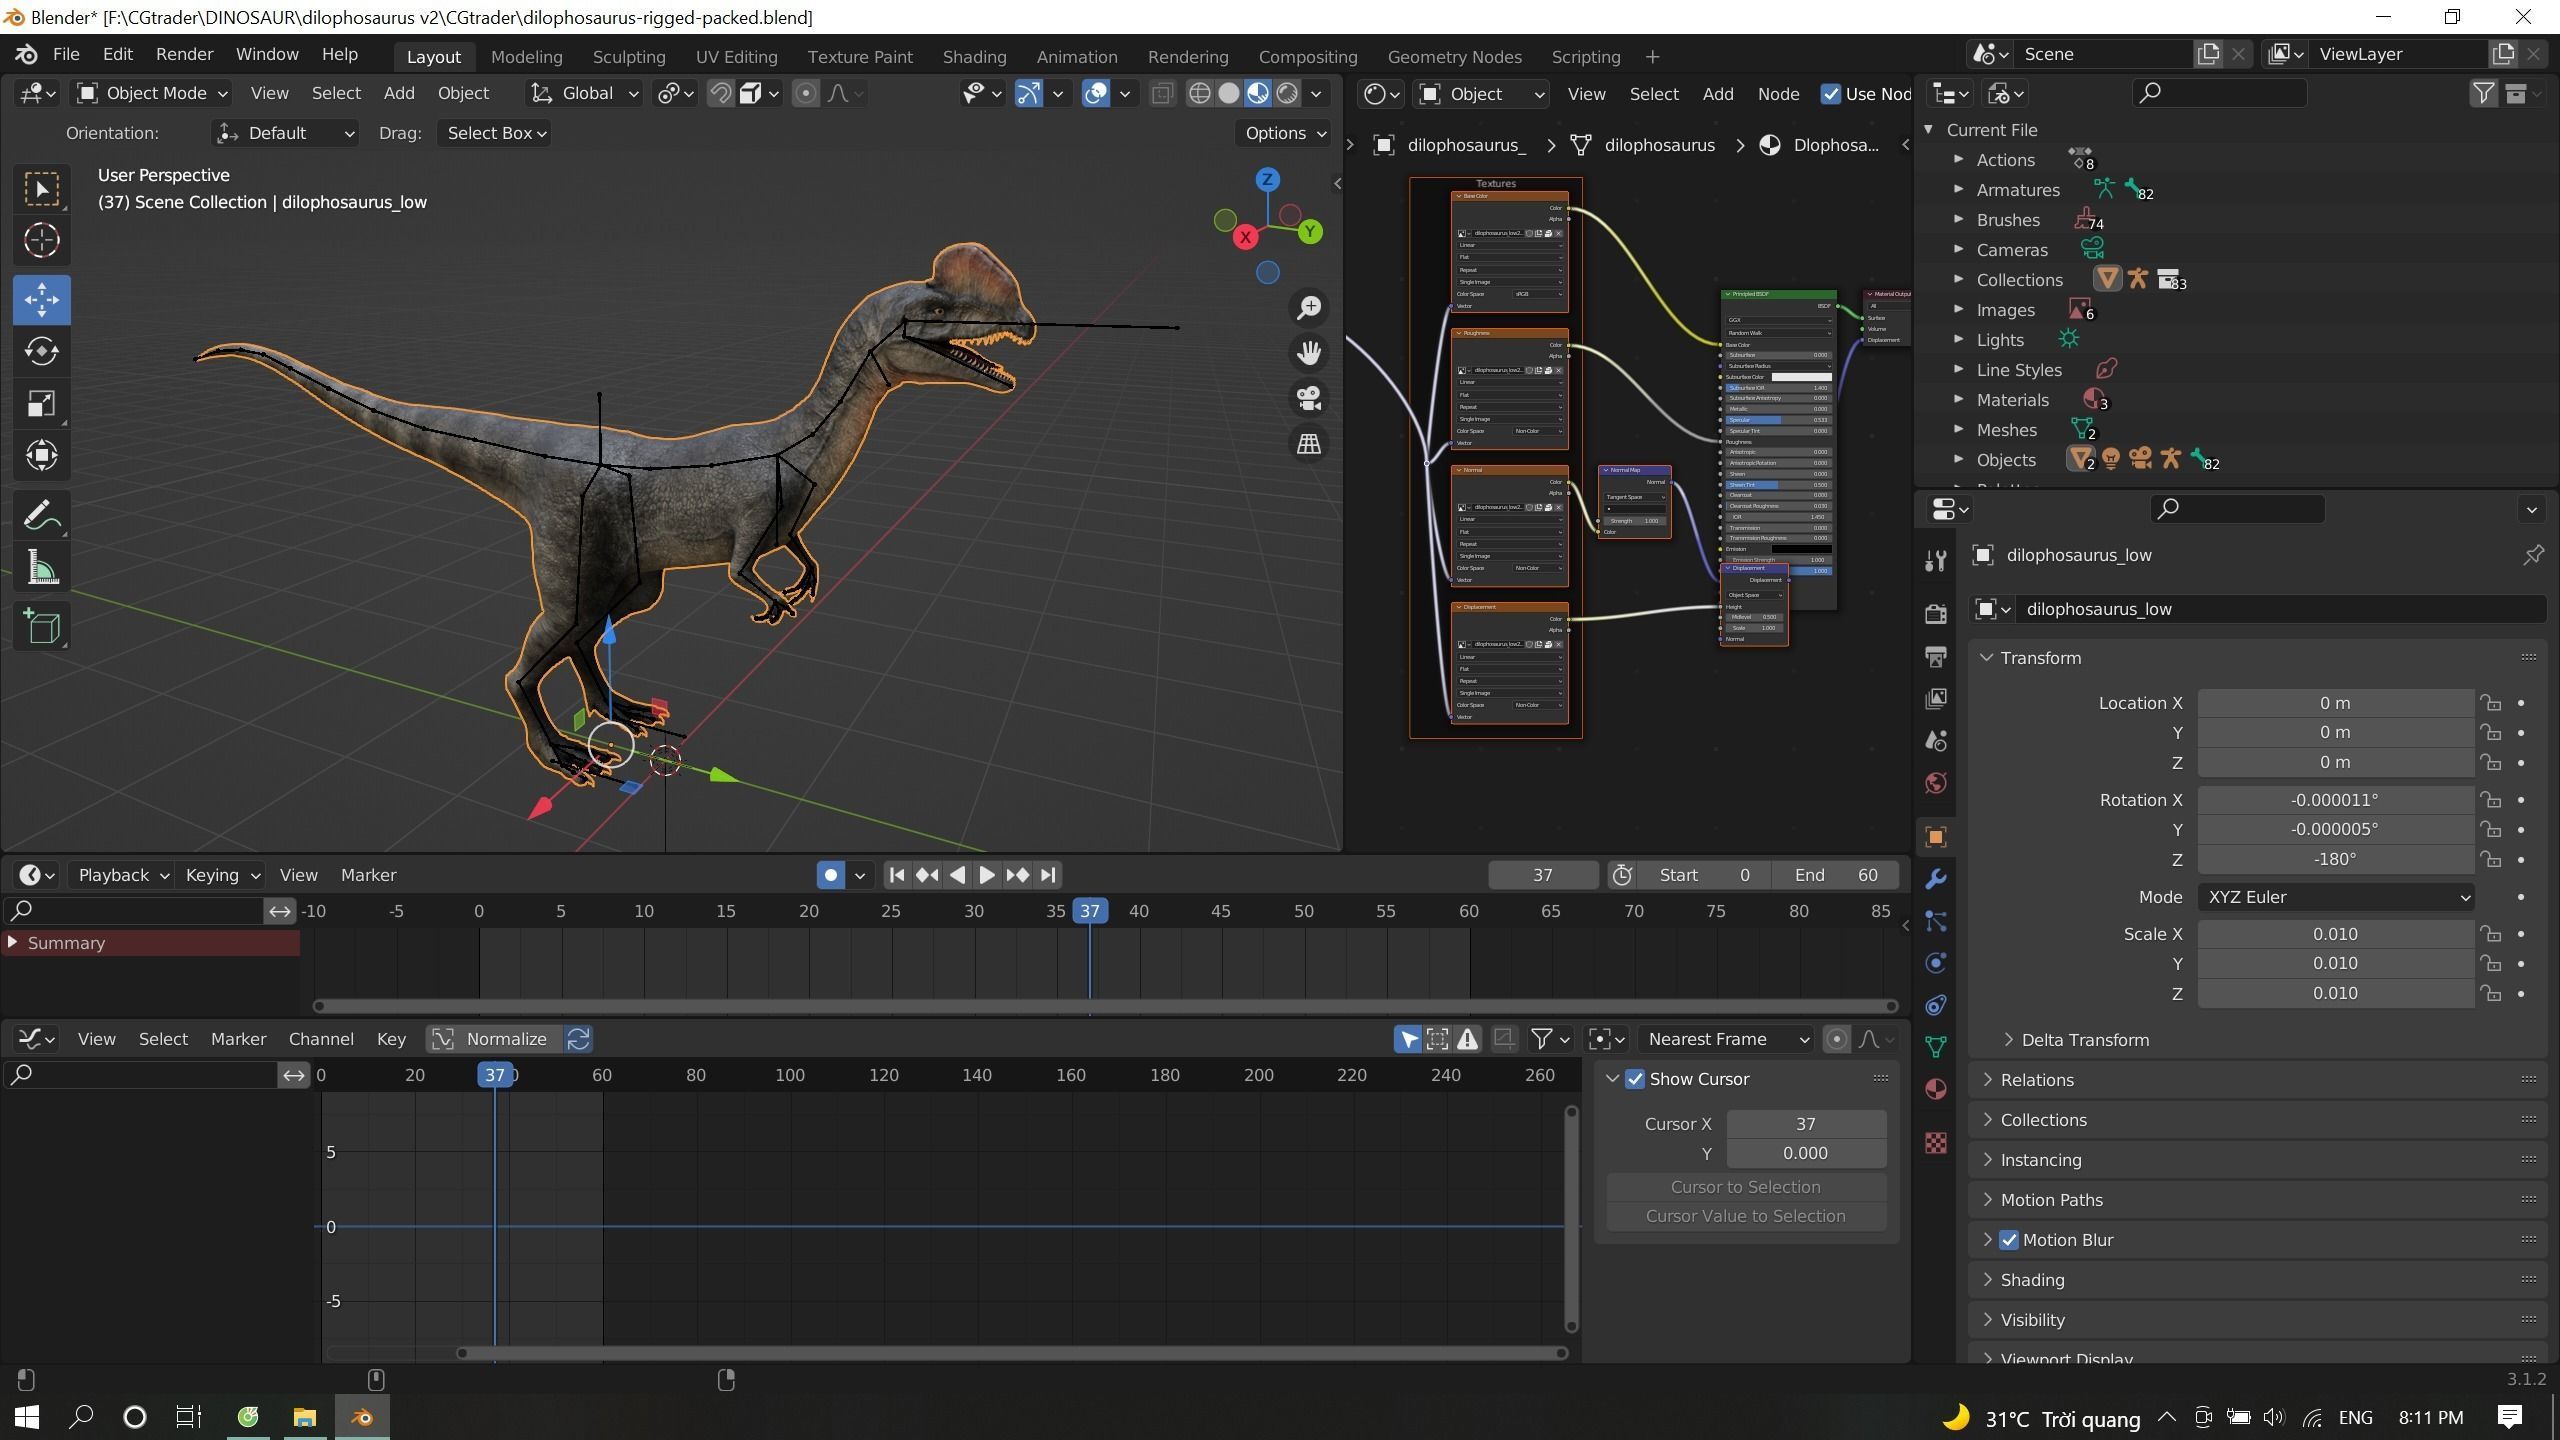Open the Scene properties tab
This screenshot has width=2560, height=1440.
point(1936,740)
